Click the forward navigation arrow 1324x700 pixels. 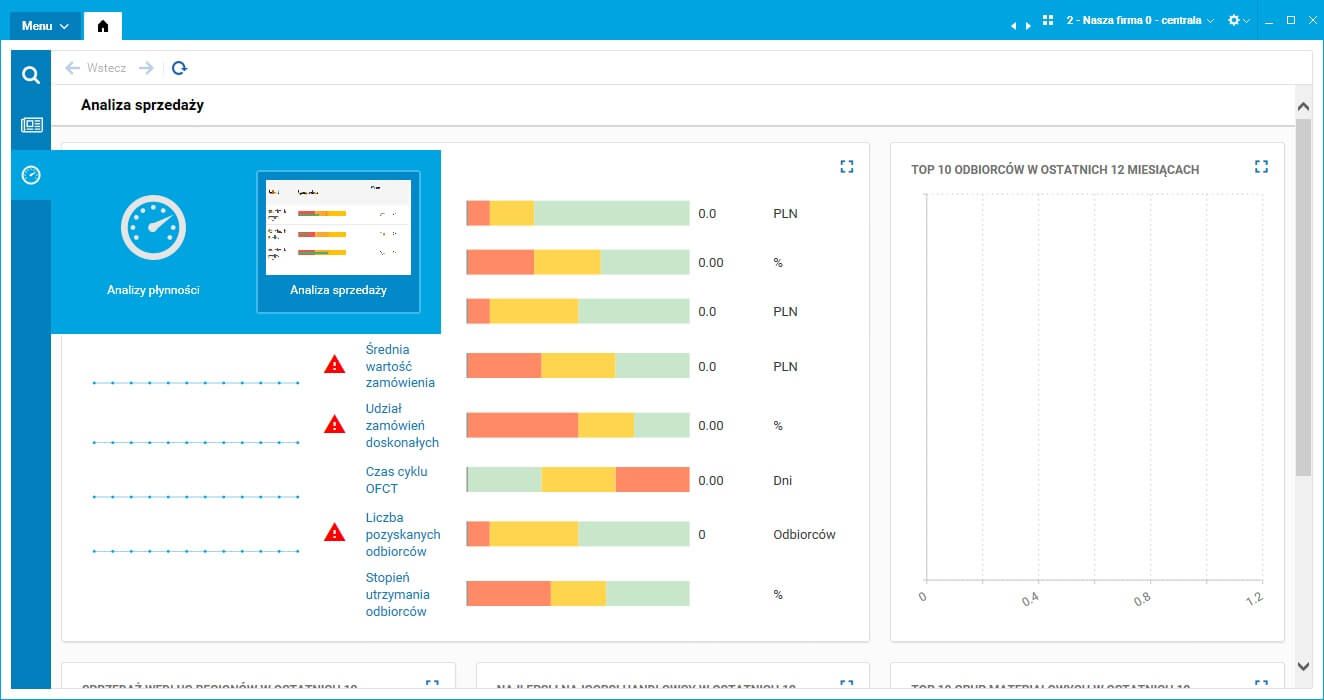[x=146, y=68]
